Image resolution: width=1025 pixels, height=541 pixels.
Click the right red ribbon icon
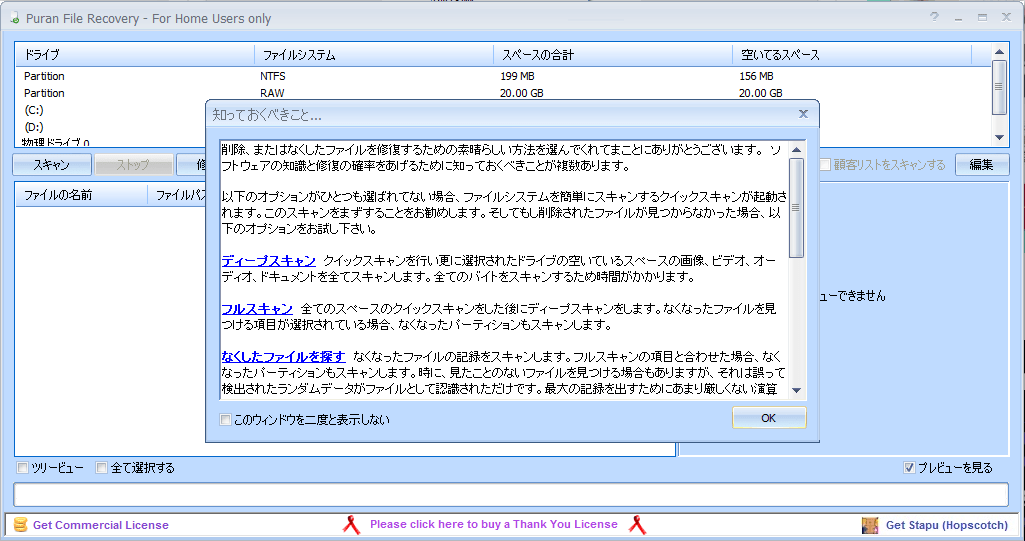coord(637,525)
